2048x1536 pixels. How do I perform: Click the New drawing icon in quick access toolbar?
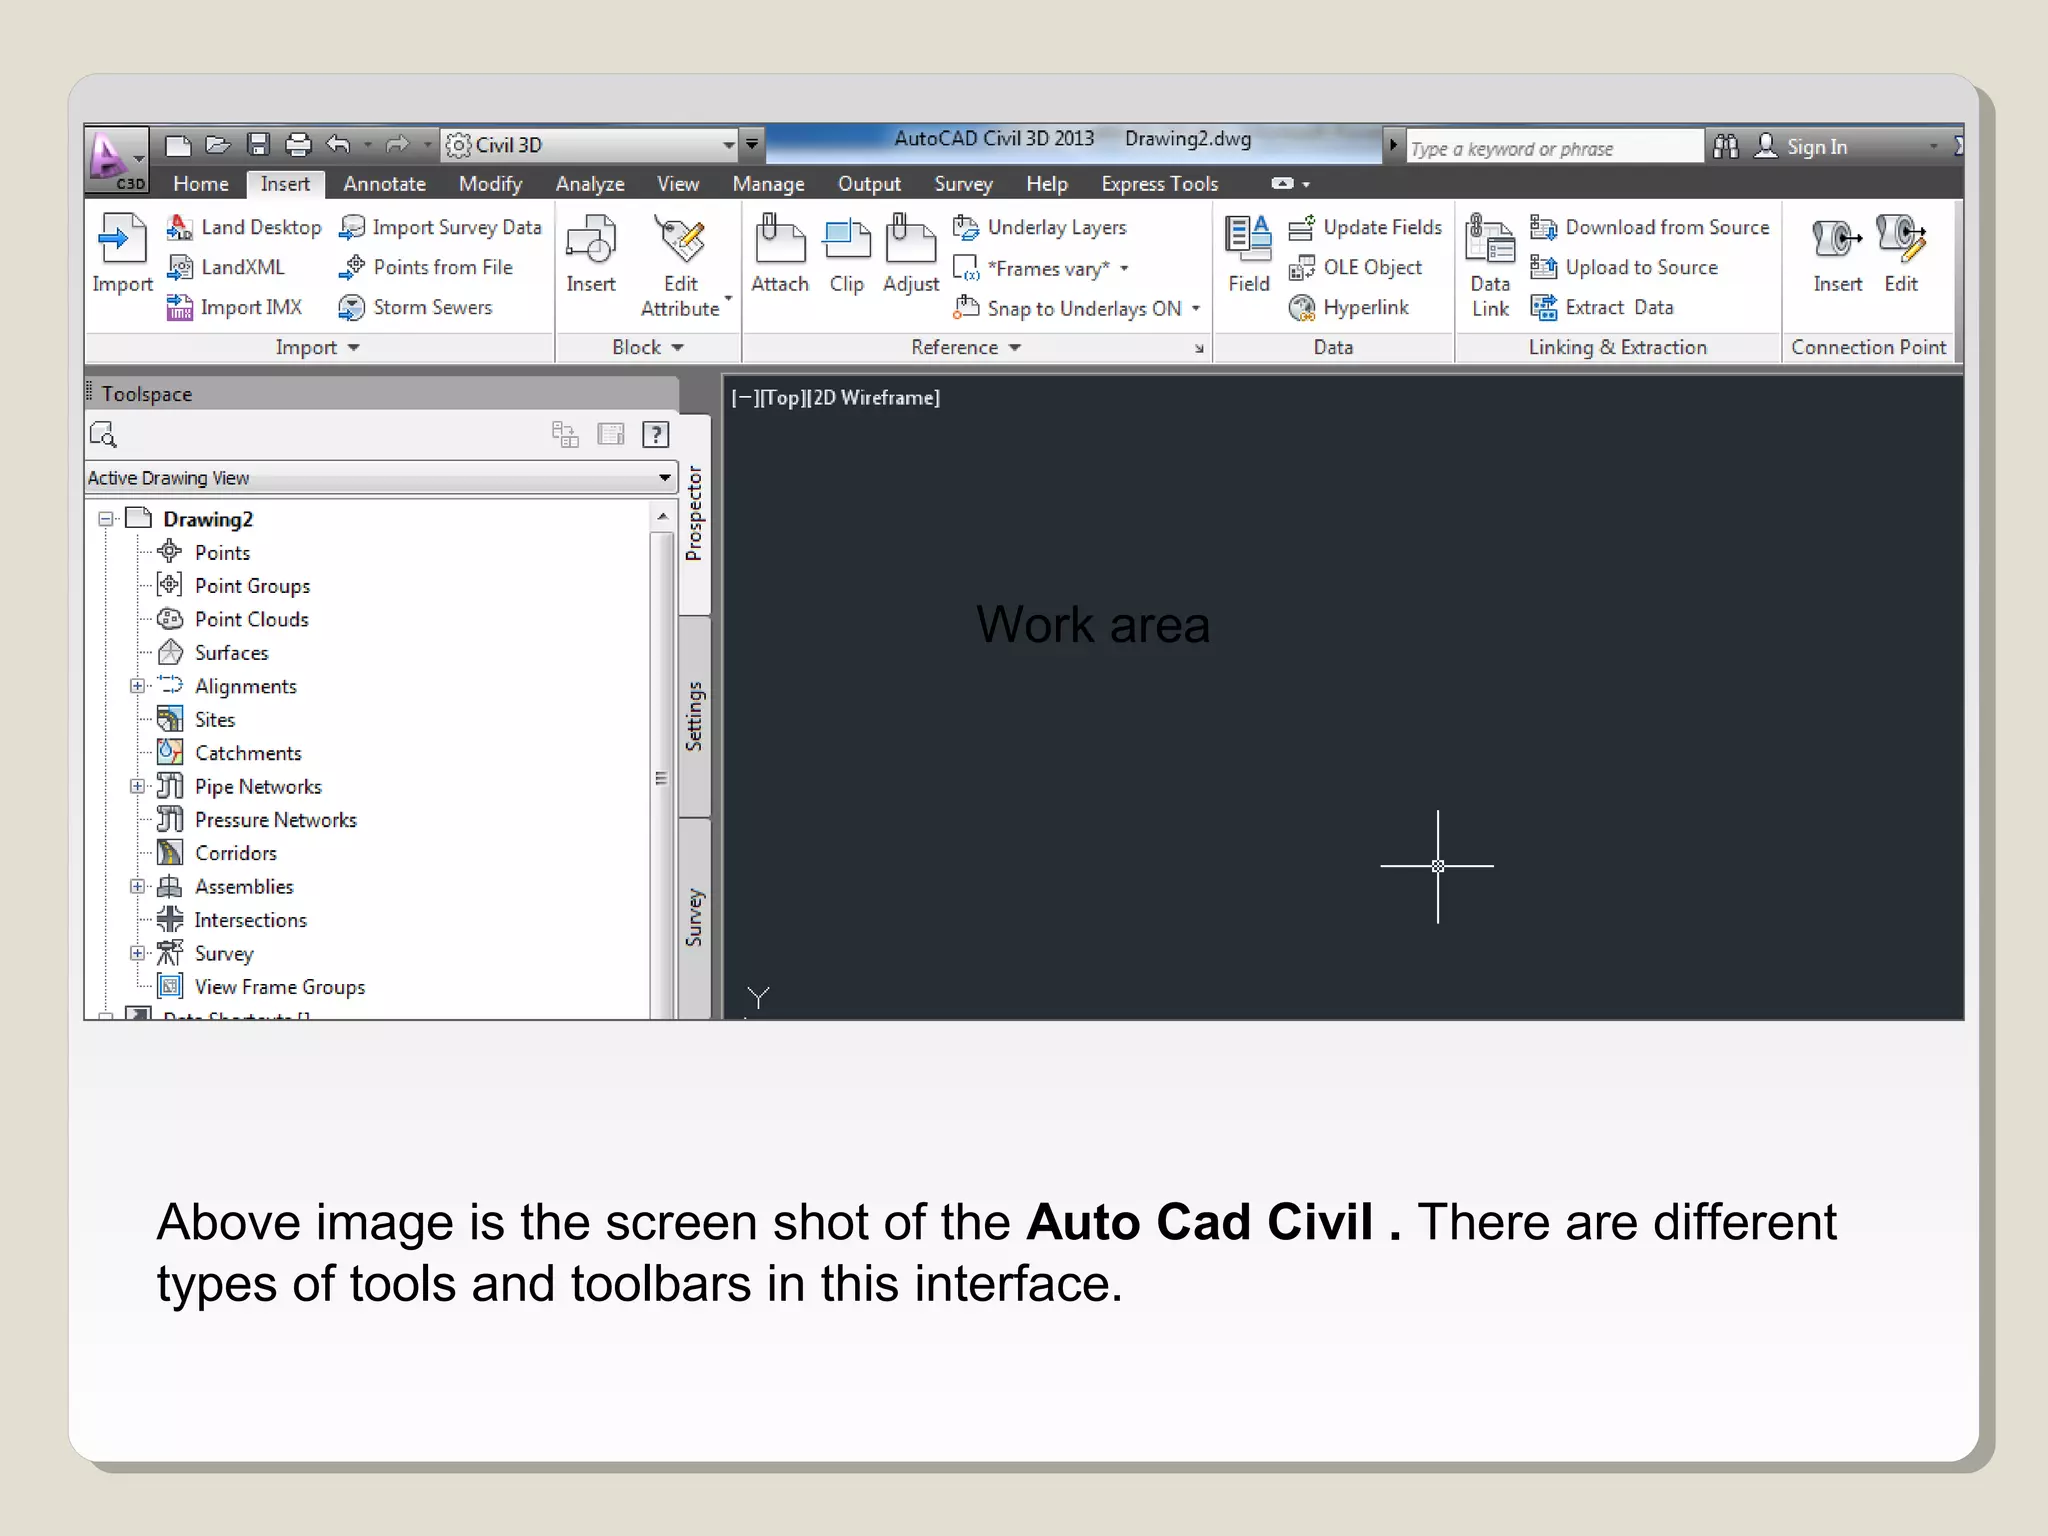click(178, 146)
